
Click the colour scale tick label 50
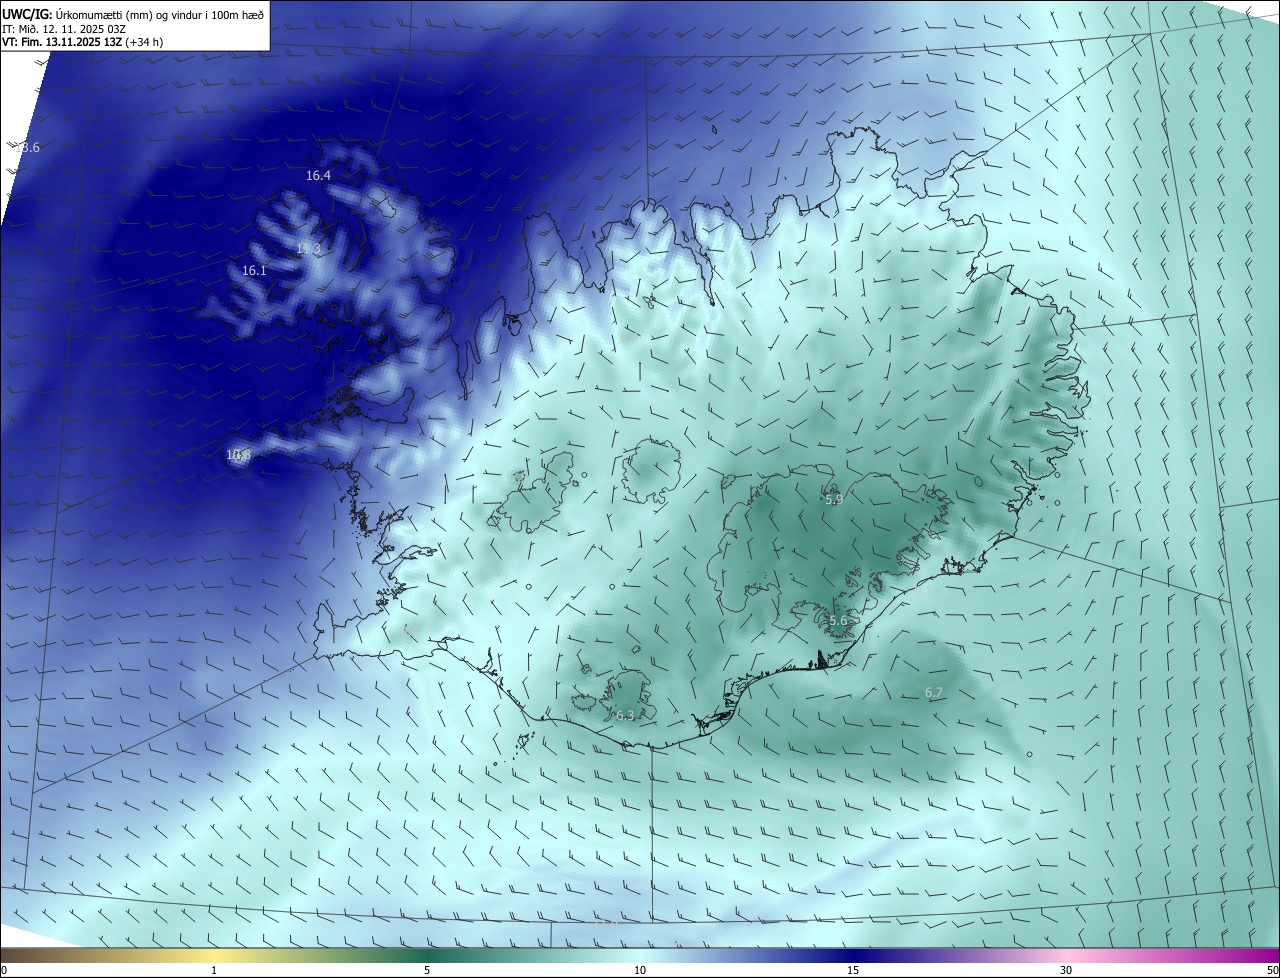pyautogui.click(x=1272, y=970)
